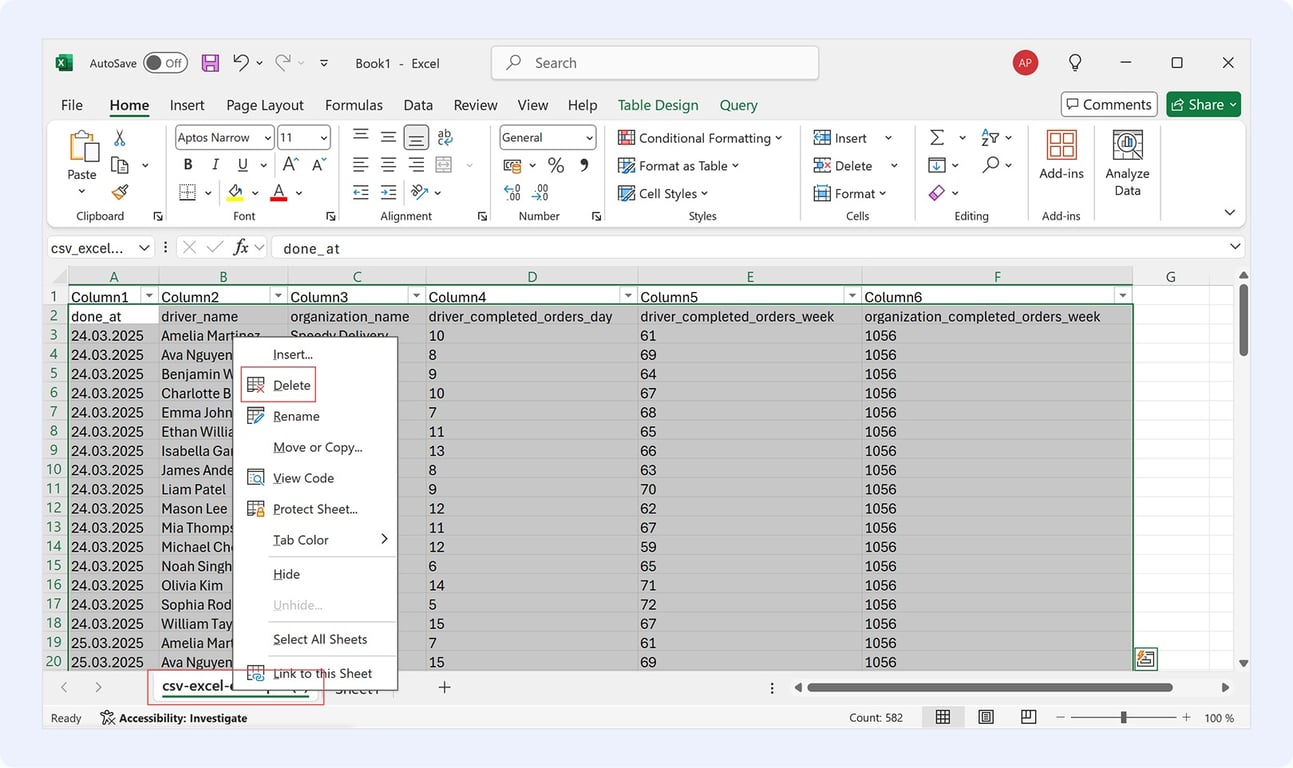This screenshot has height=768, width=1293.
Task: Select Normal view in status bar
Action: pos(942,717)
